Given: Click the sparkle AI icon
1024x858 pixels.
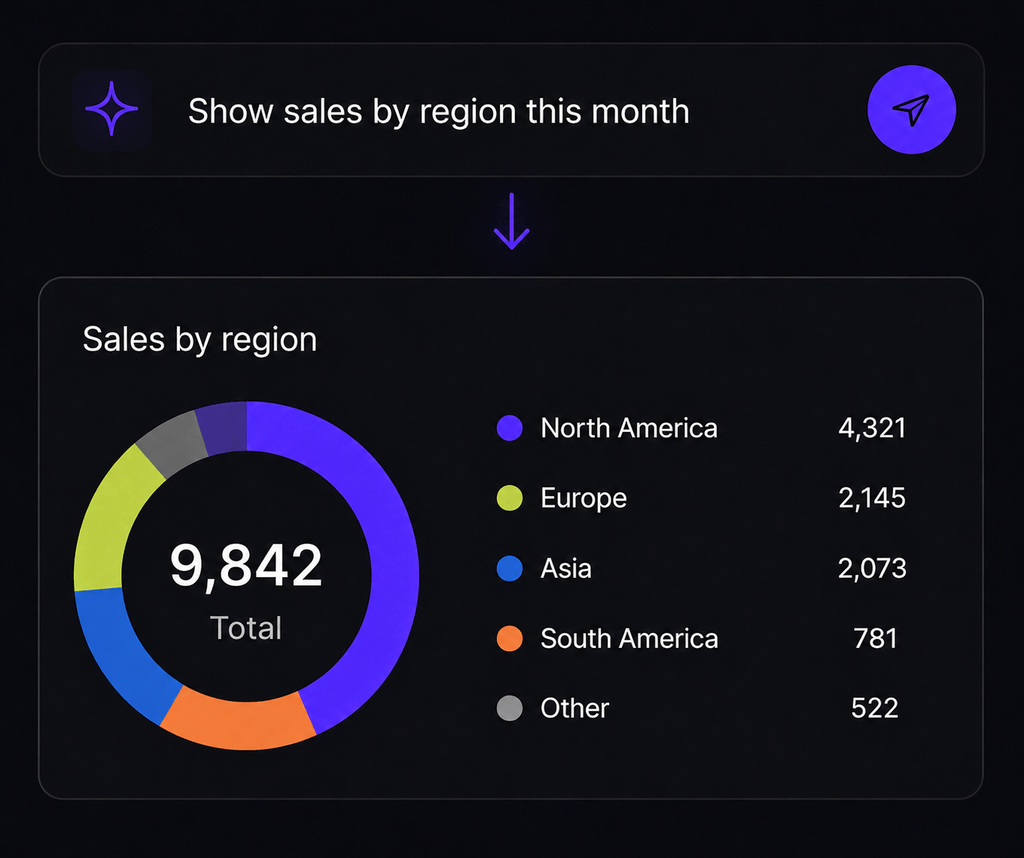Looking at the screenshot, I should [x=112, y=108].
